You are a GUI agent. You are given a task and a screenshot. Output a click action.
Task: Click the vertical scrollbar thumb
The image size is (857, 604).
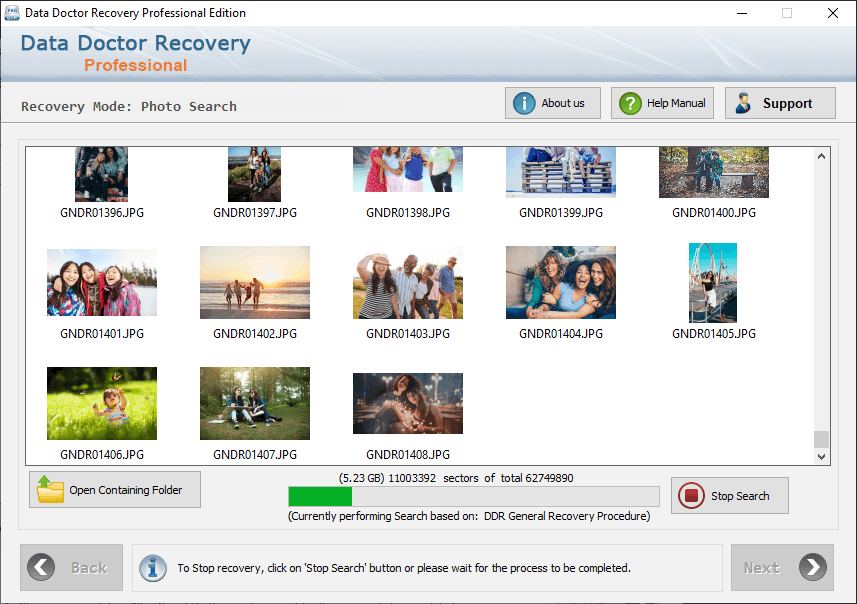821,439
